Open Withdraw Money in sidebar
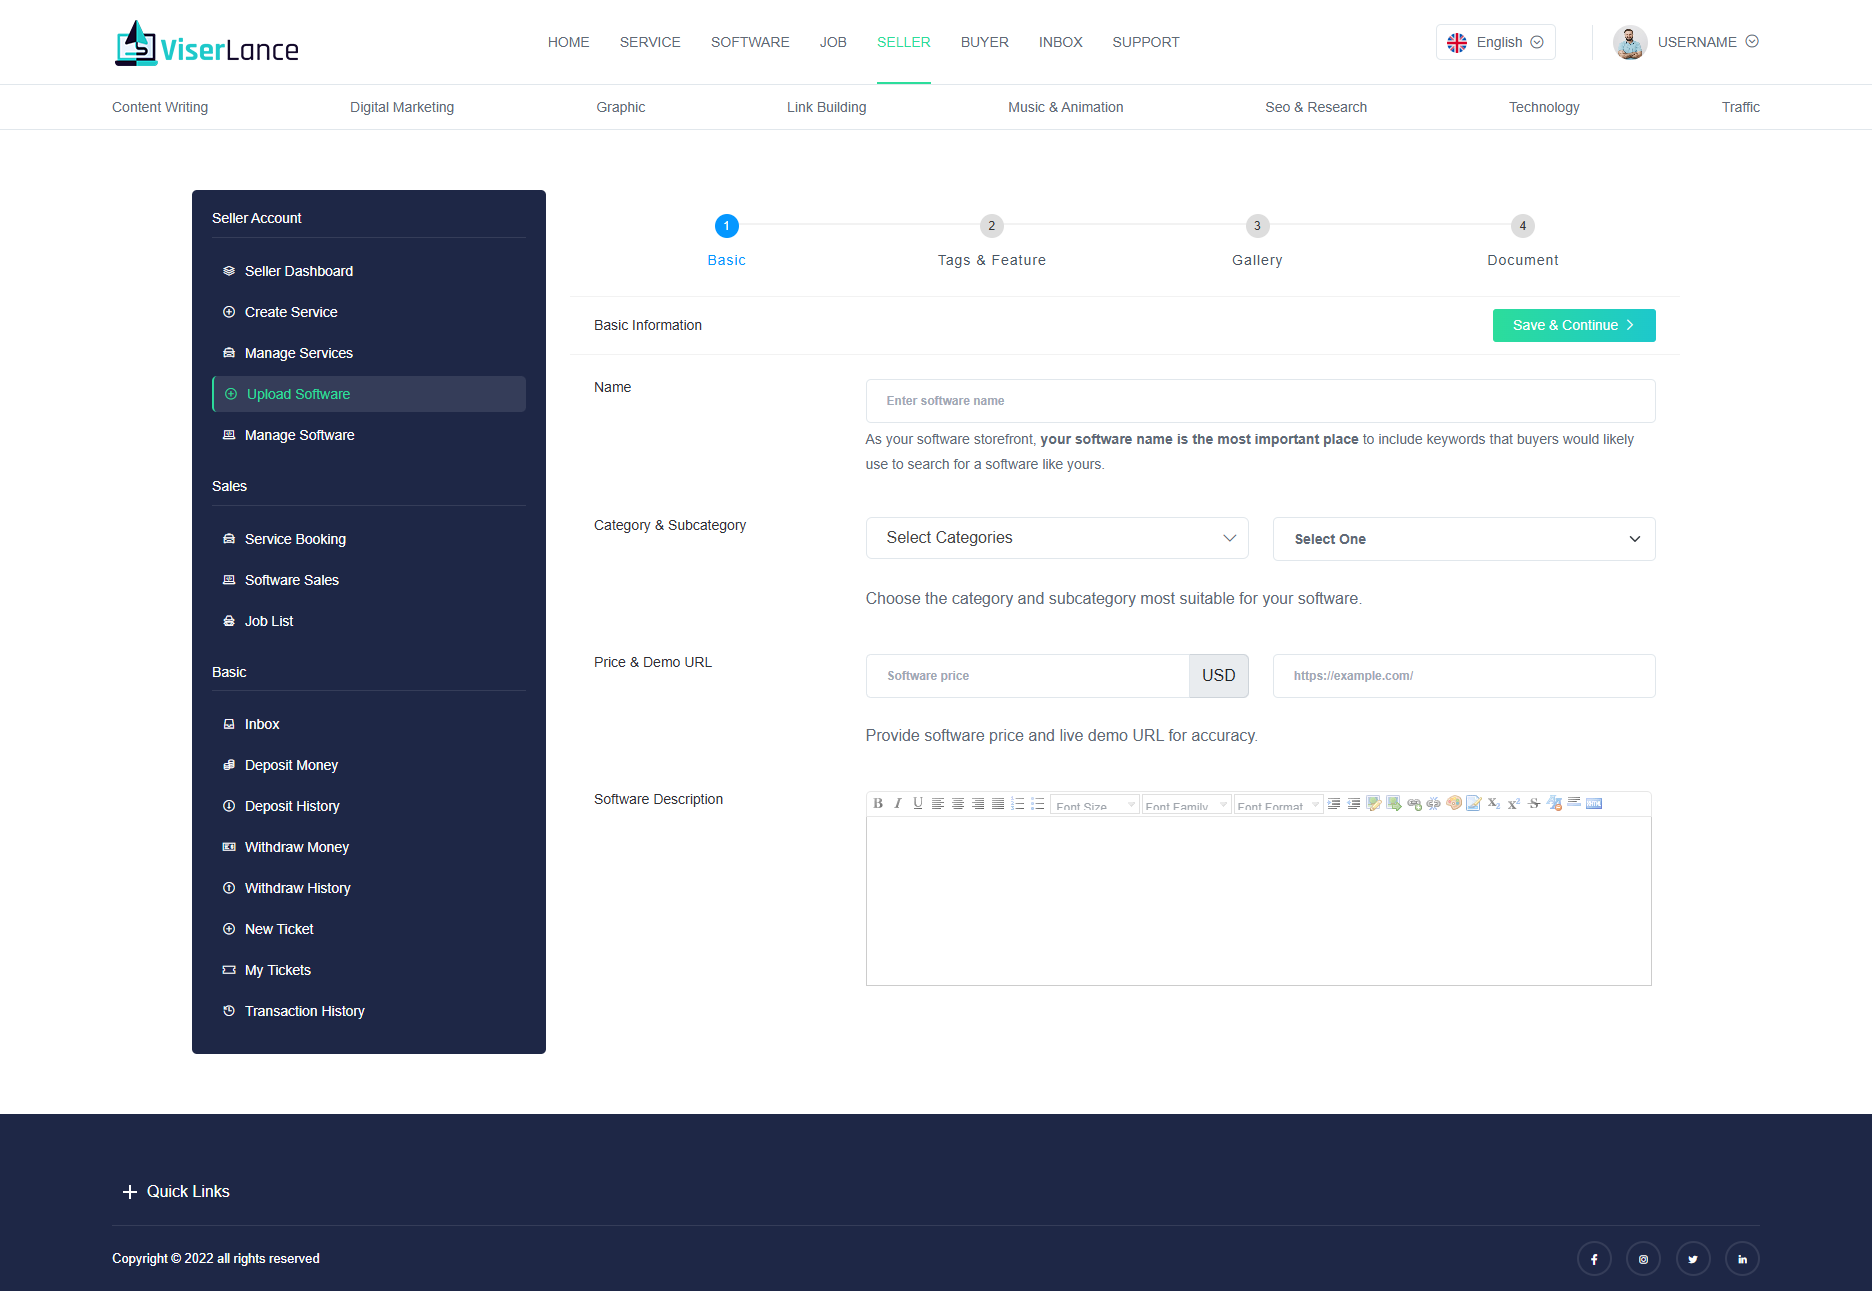 [x=369, y=847]
